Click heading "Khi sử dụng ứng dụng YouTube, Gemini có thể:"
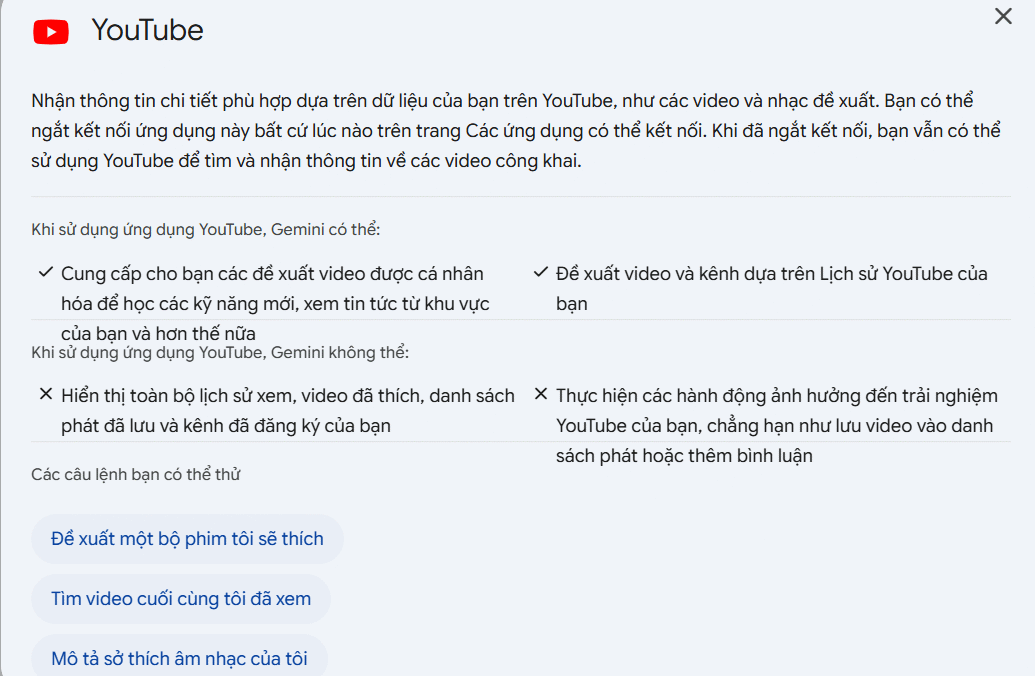The image size is (1035, 676). (205, 229)
